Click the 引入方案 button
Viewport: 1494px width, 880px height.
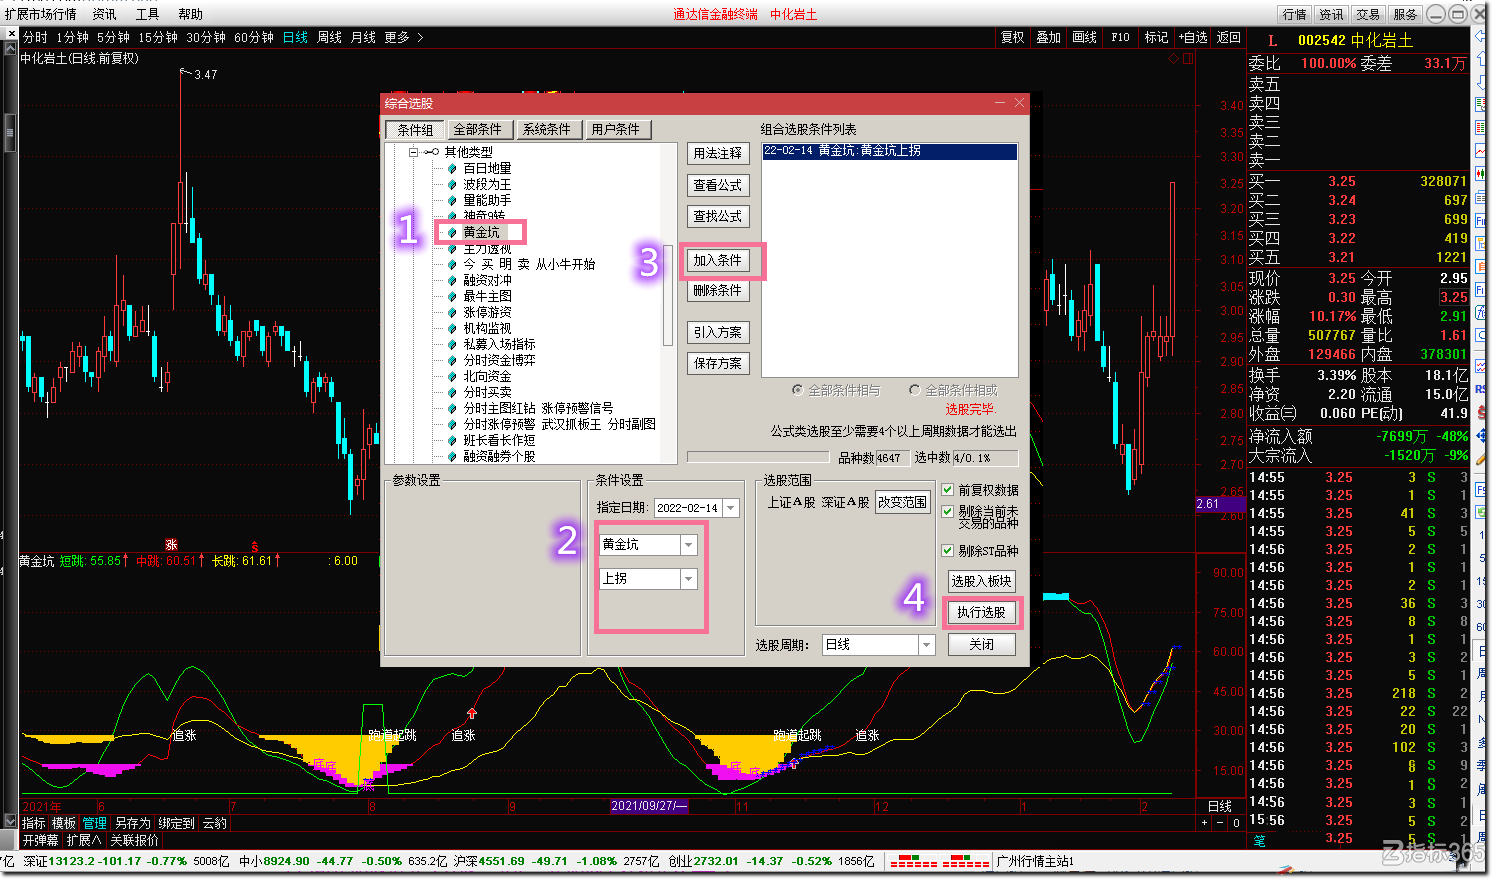(718, 332)
